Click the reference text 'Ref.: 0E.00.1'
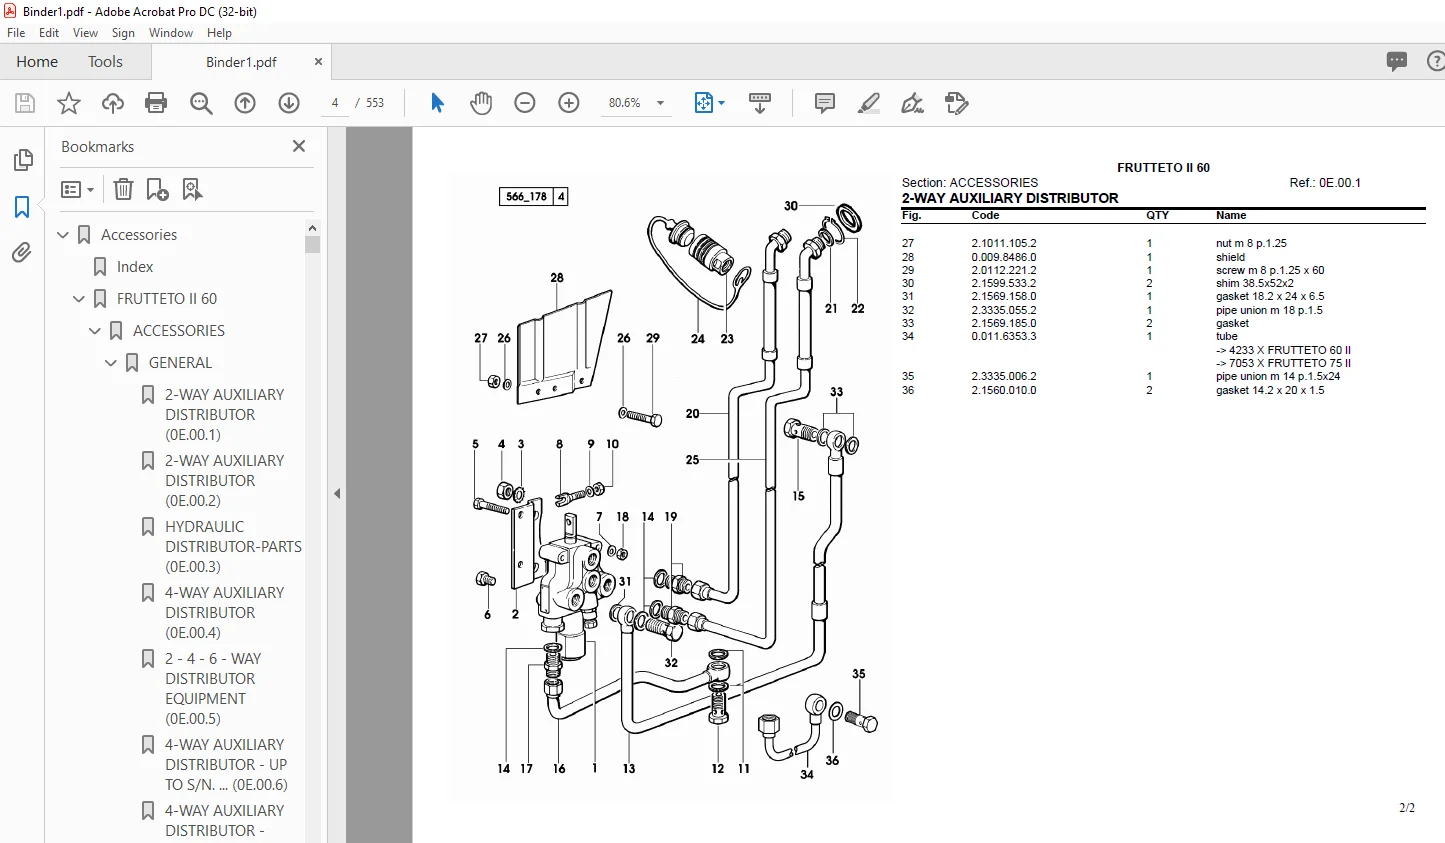Viewport: 1445px width, 843px height. click(x=1325, y=183)
